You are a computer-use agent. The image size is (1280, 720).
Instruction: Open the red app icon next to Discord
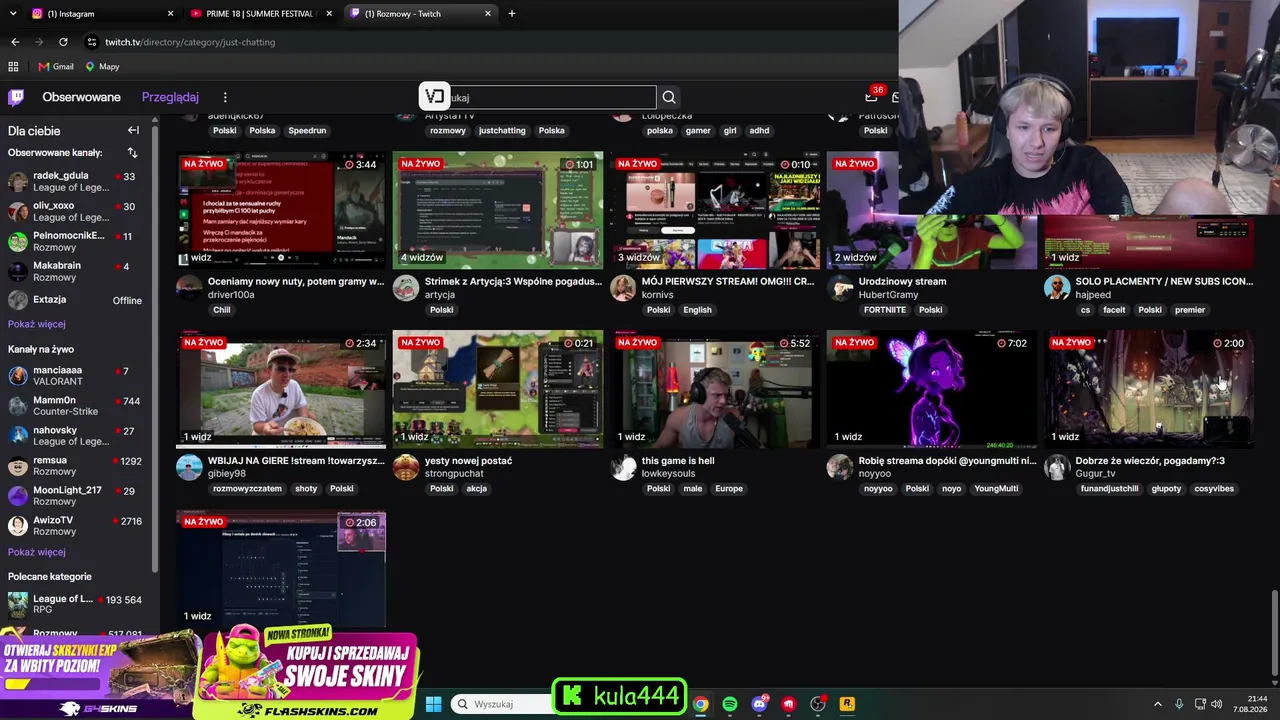coord(789,704)
